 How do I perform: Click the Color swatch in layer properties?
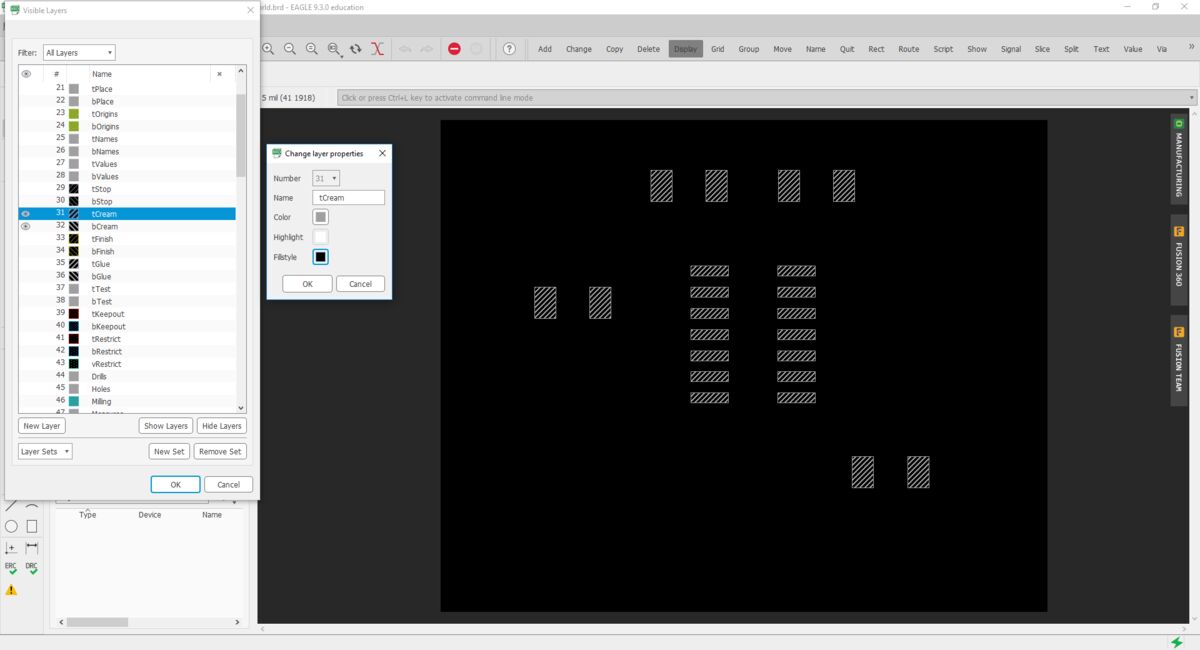(x=320, y=217)
